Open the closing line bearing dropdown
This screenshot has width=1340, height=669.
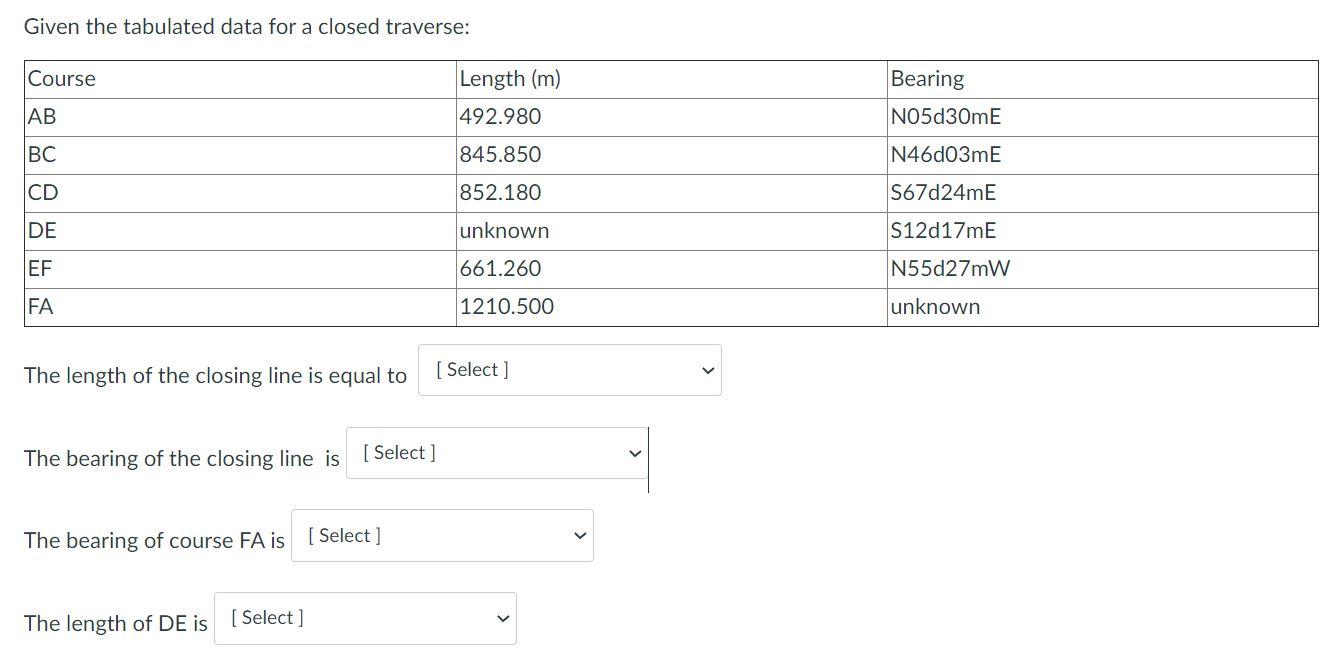pyautogui.click(x=497, y=452)
